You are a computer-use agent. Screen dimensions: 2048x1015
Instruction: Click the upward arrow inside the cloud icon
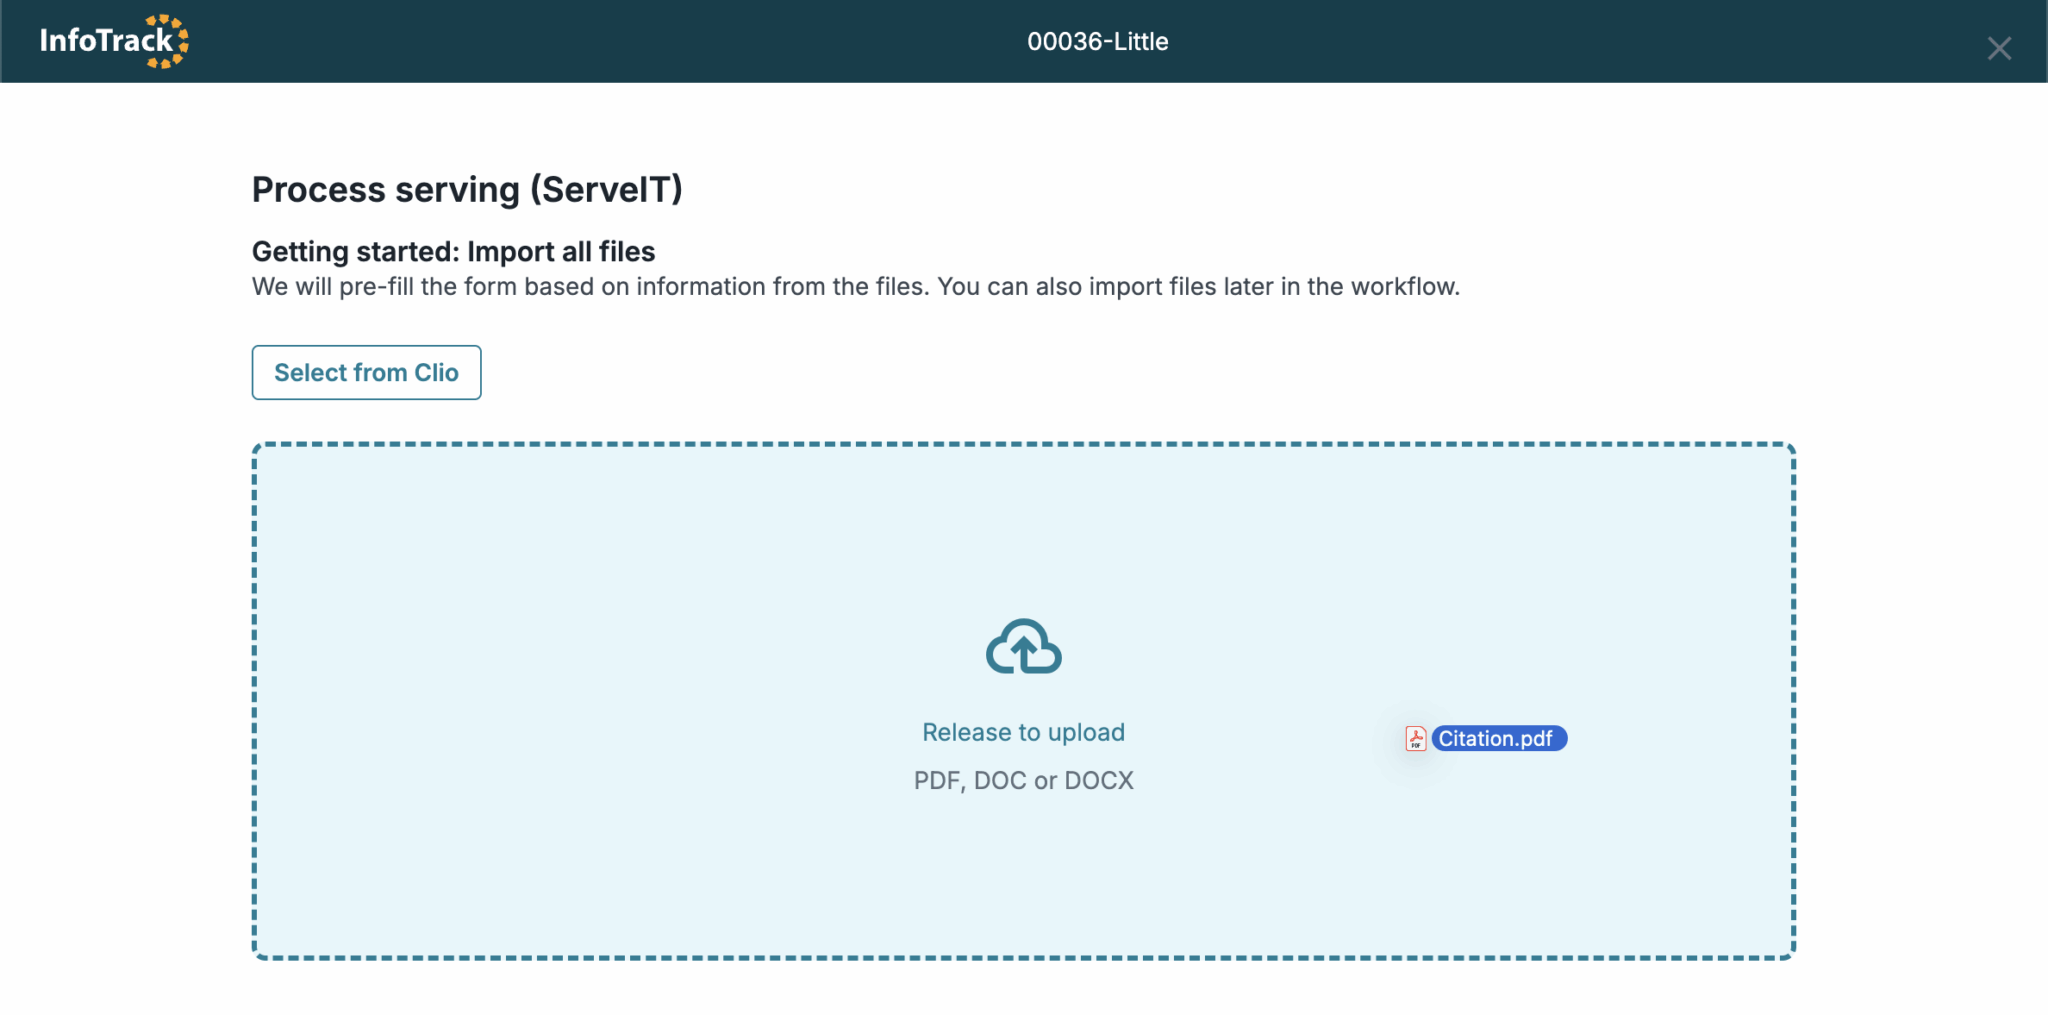coord(1024,650)
